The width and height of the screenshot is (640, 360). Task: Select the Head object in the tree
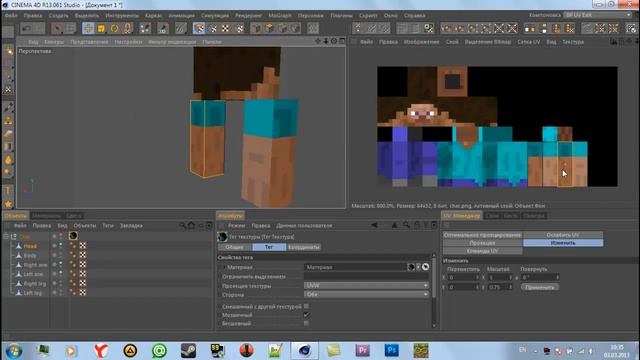tap(30, 246)
